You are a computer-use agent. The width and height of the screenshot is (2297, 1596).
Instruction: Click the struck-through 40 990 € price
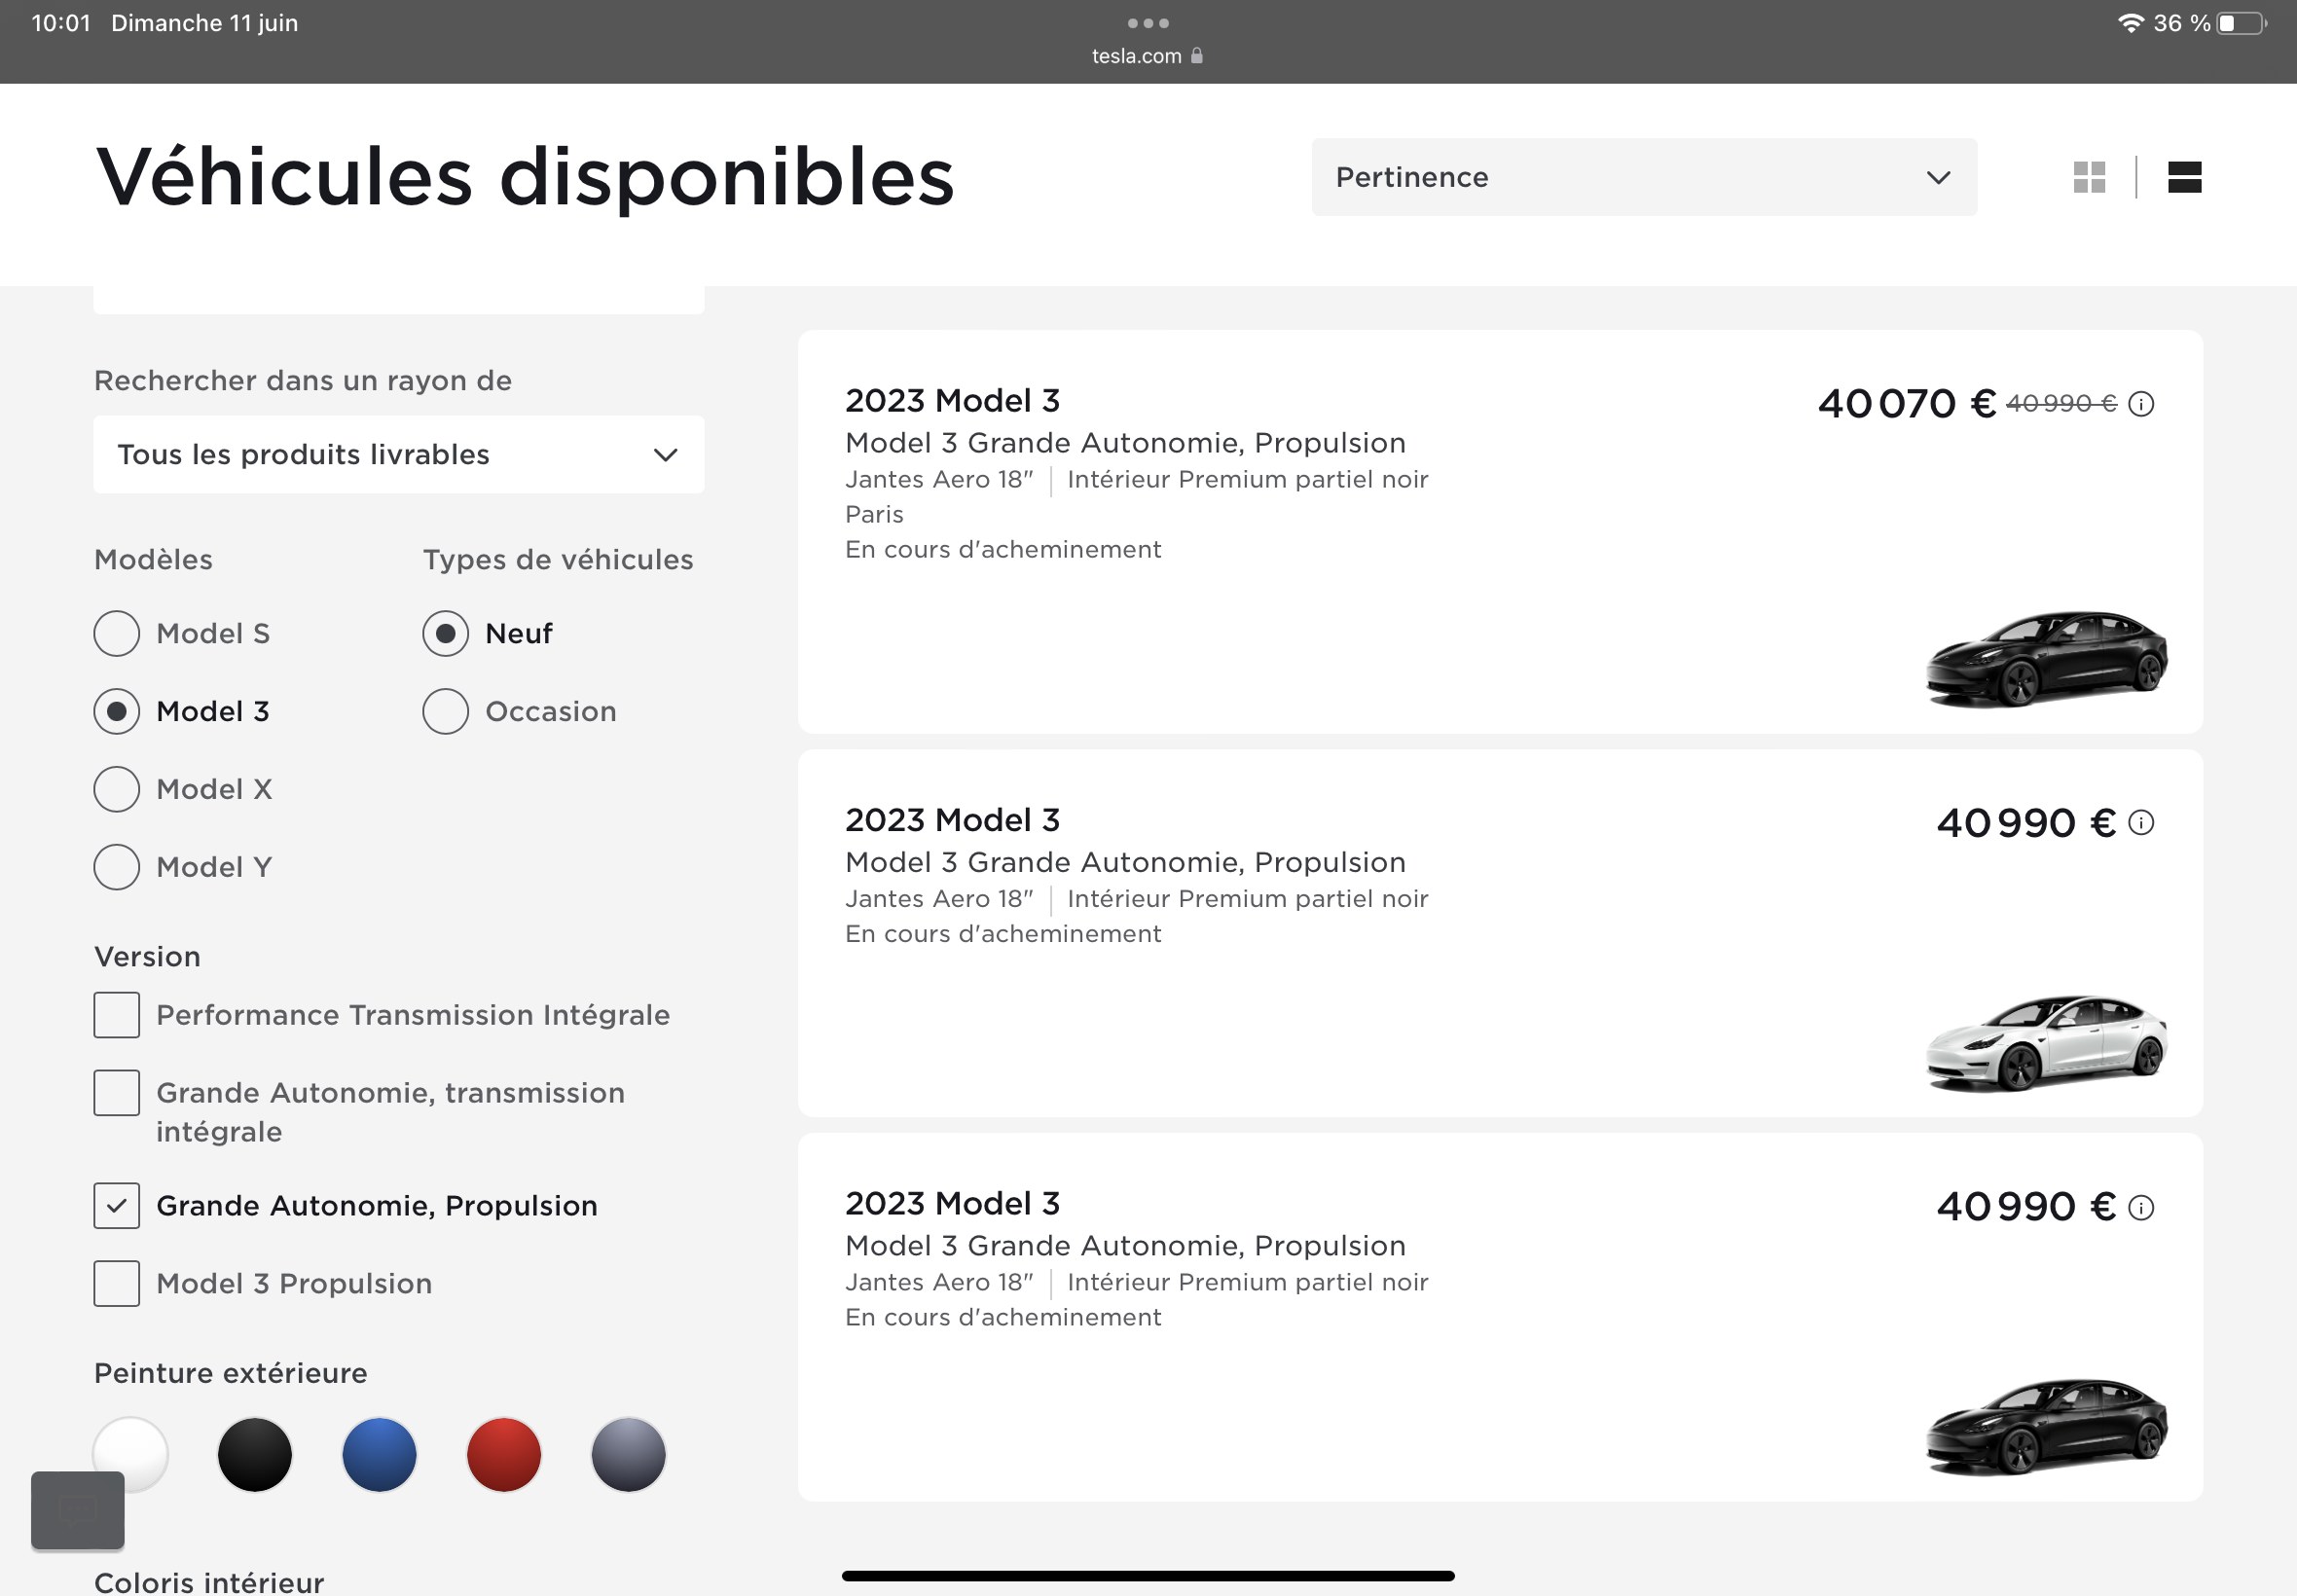tap(2061, 404)
